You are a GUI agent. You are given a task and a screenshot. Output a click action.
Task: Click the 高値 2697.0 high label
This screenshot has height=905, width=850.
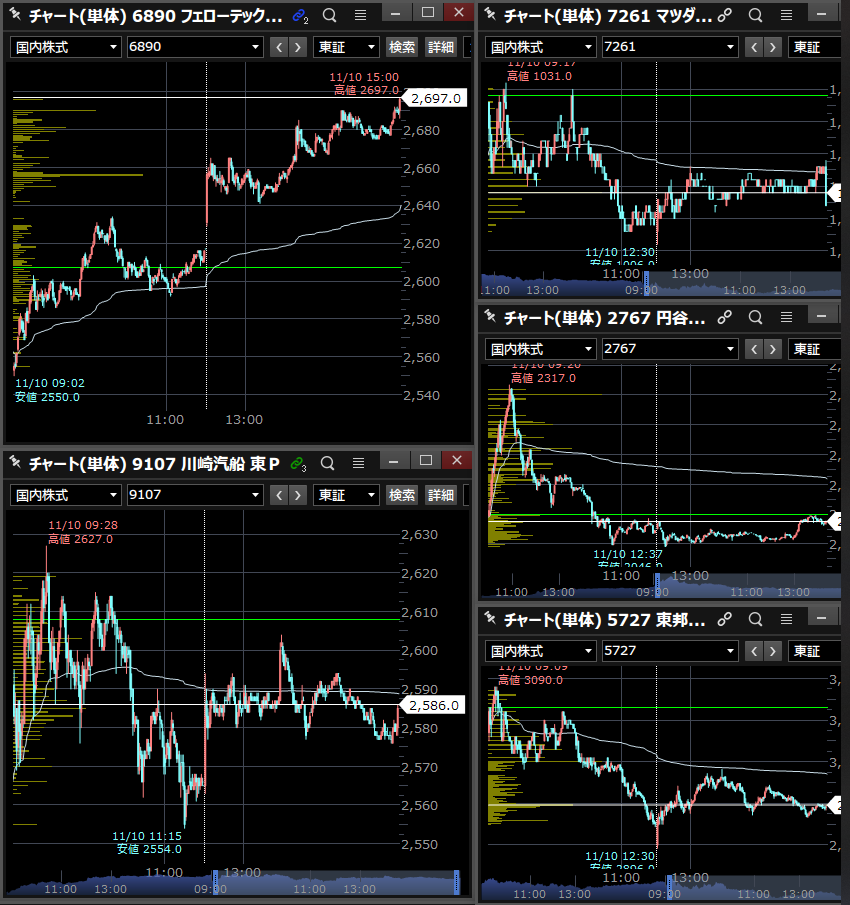tap(366, 90)
